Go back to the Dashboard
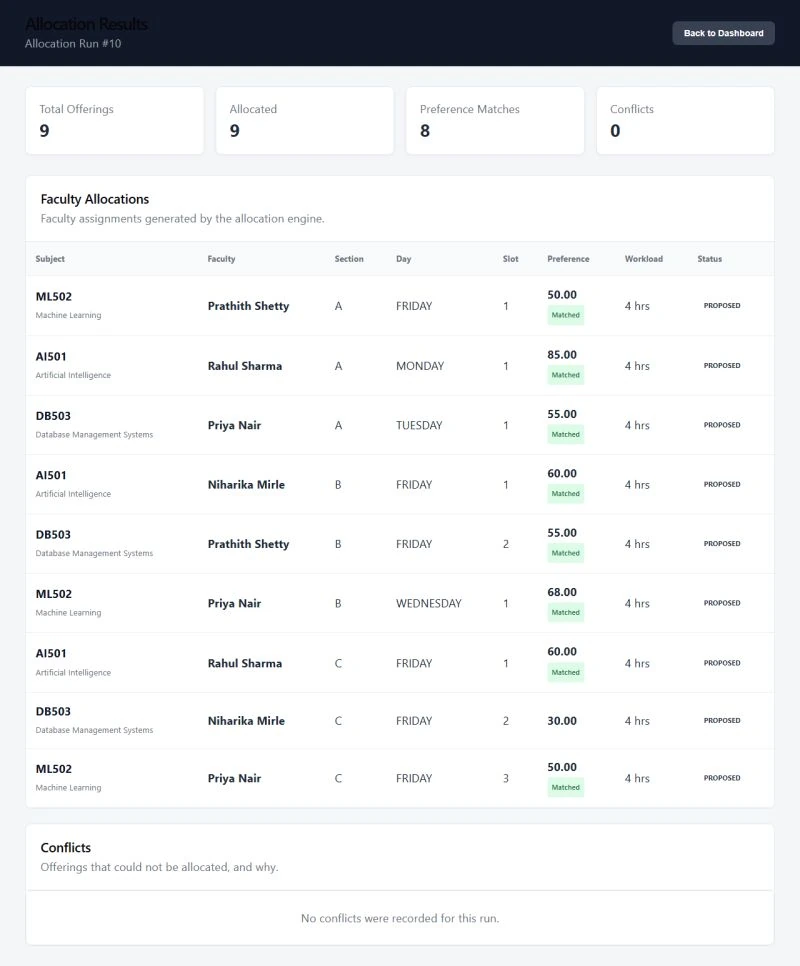The width and height of the screenshot is (800, 966). point(723,33)
